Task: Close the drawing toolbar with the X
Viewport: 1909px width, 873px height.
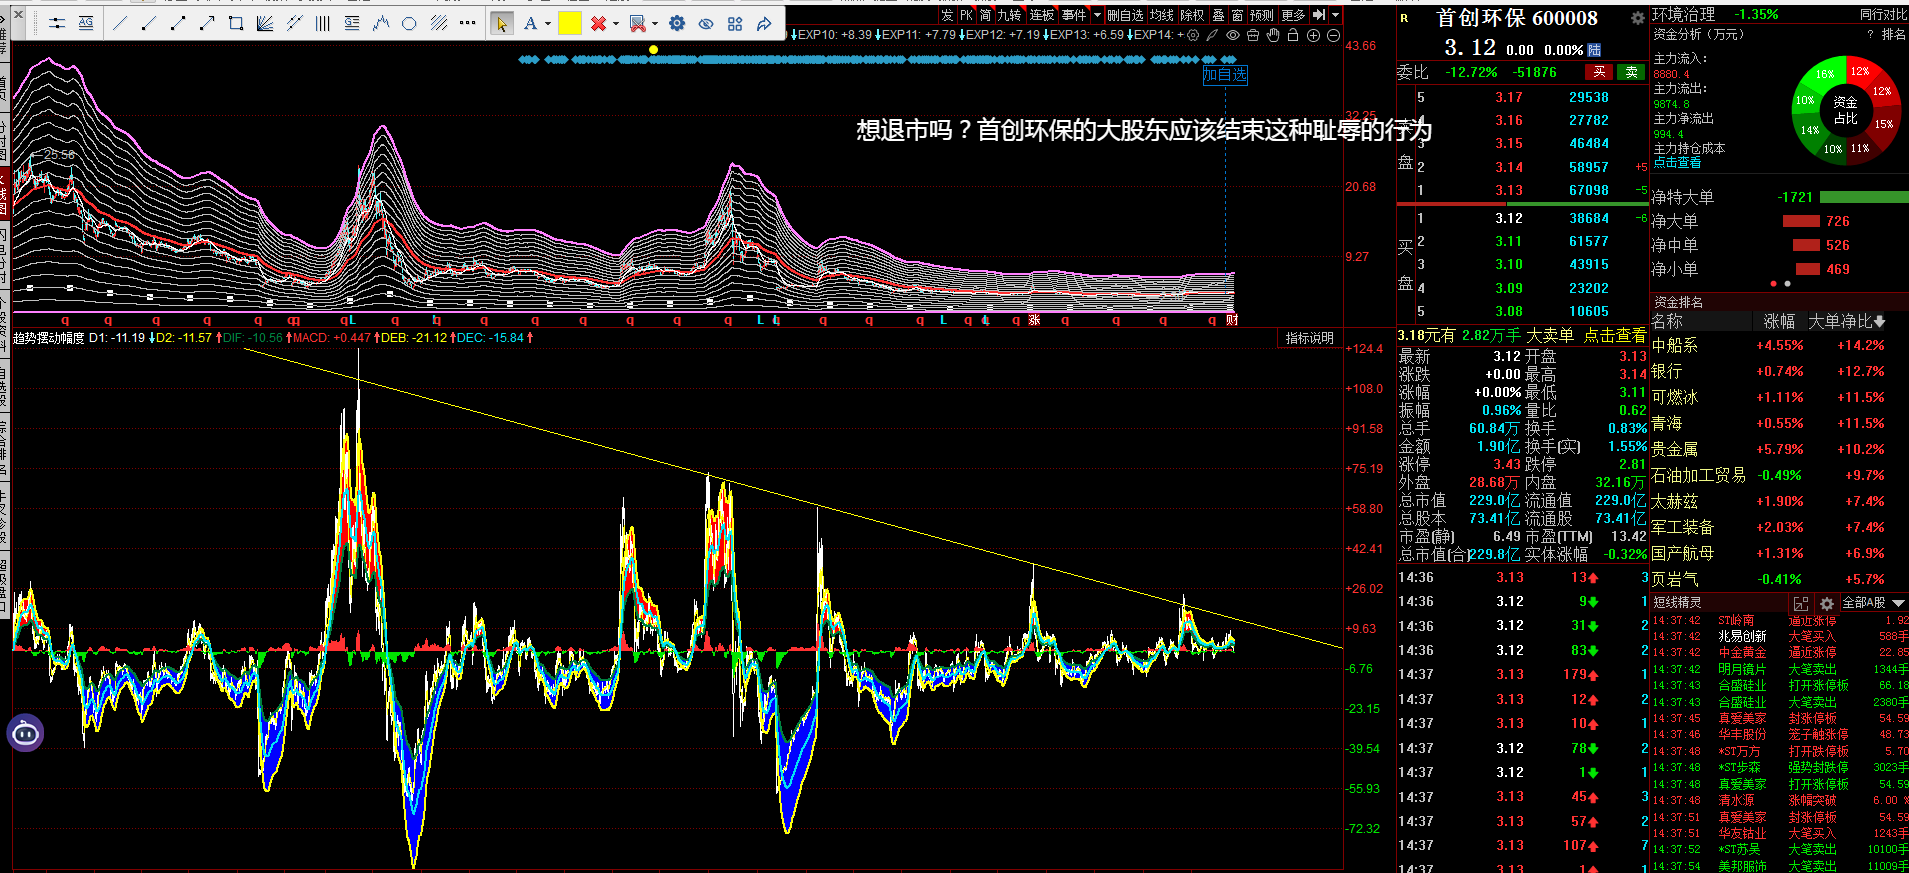Action: 18,14
